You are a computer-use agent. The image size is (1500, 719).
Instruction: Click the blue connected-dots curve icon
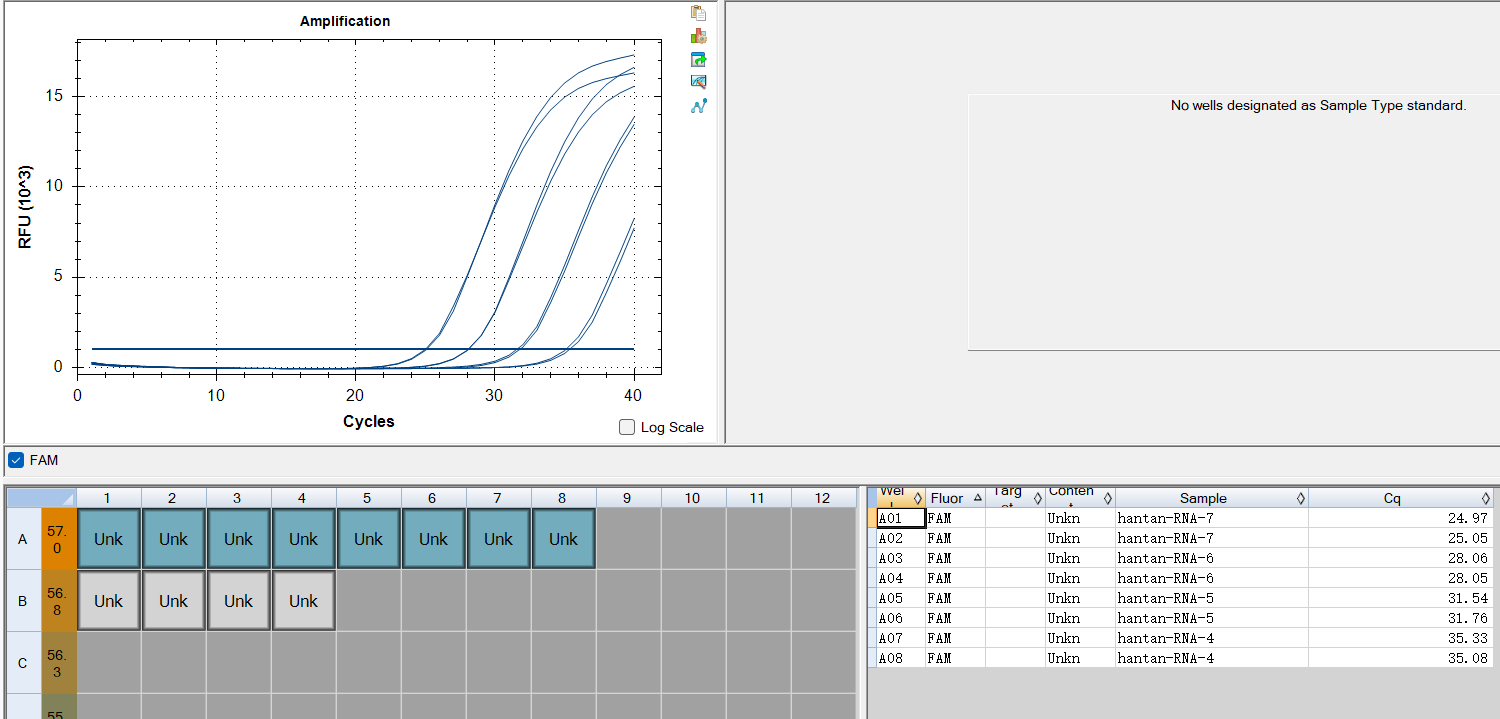pyautogui.click(x=699, y=105)
